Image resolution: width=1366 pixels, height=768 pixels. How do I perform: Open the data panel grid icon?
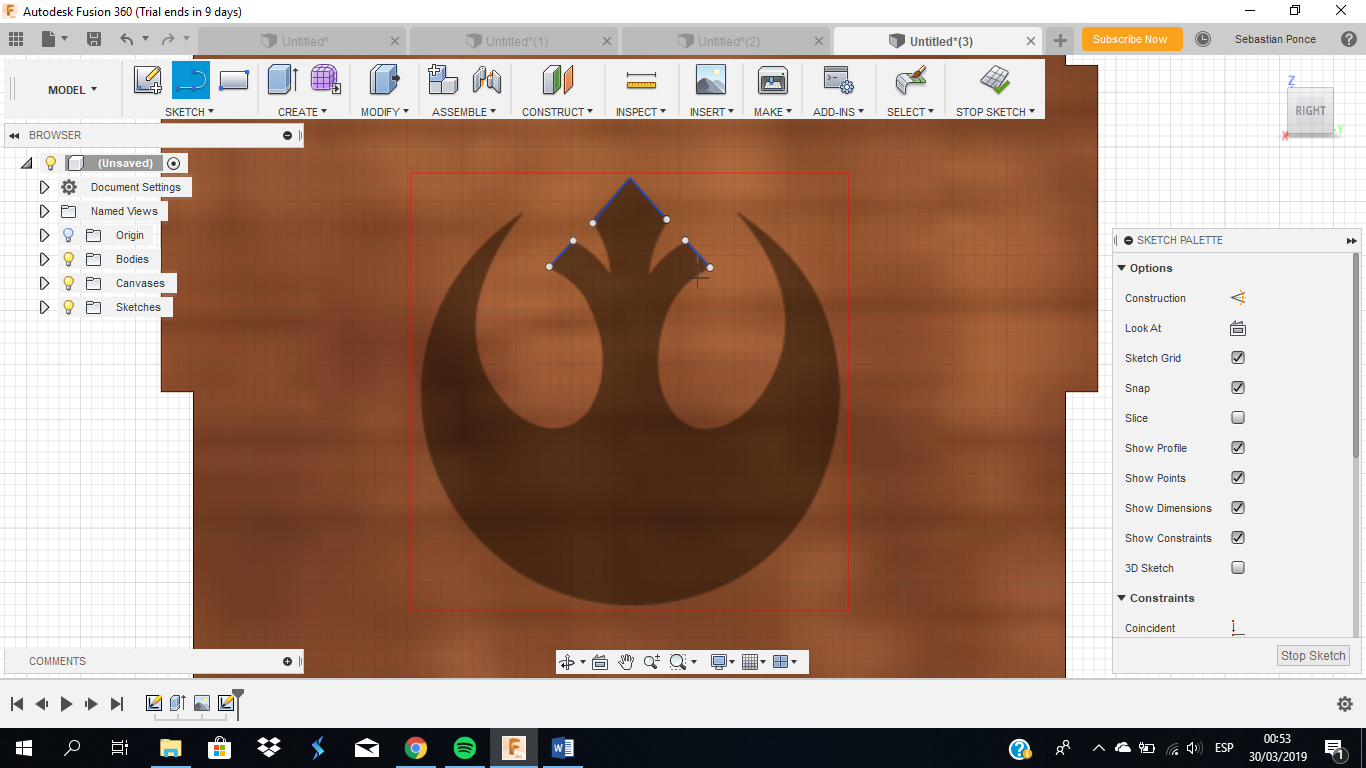coord(15,39)
